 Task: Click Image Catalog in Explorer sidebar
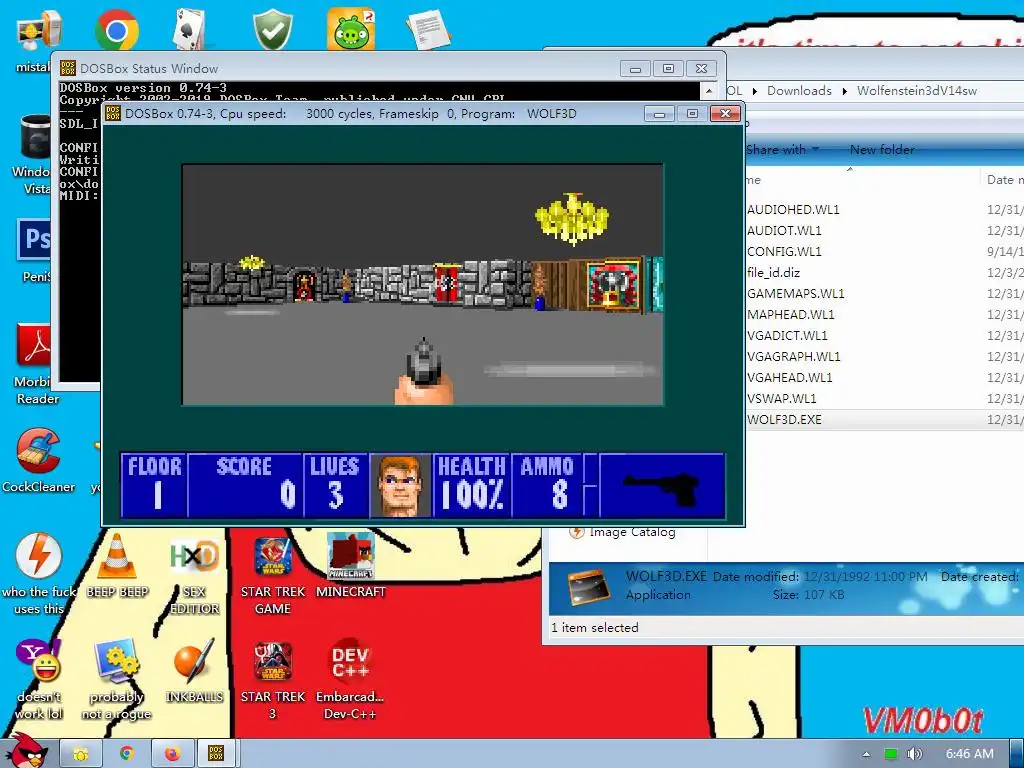coord(632,532)
